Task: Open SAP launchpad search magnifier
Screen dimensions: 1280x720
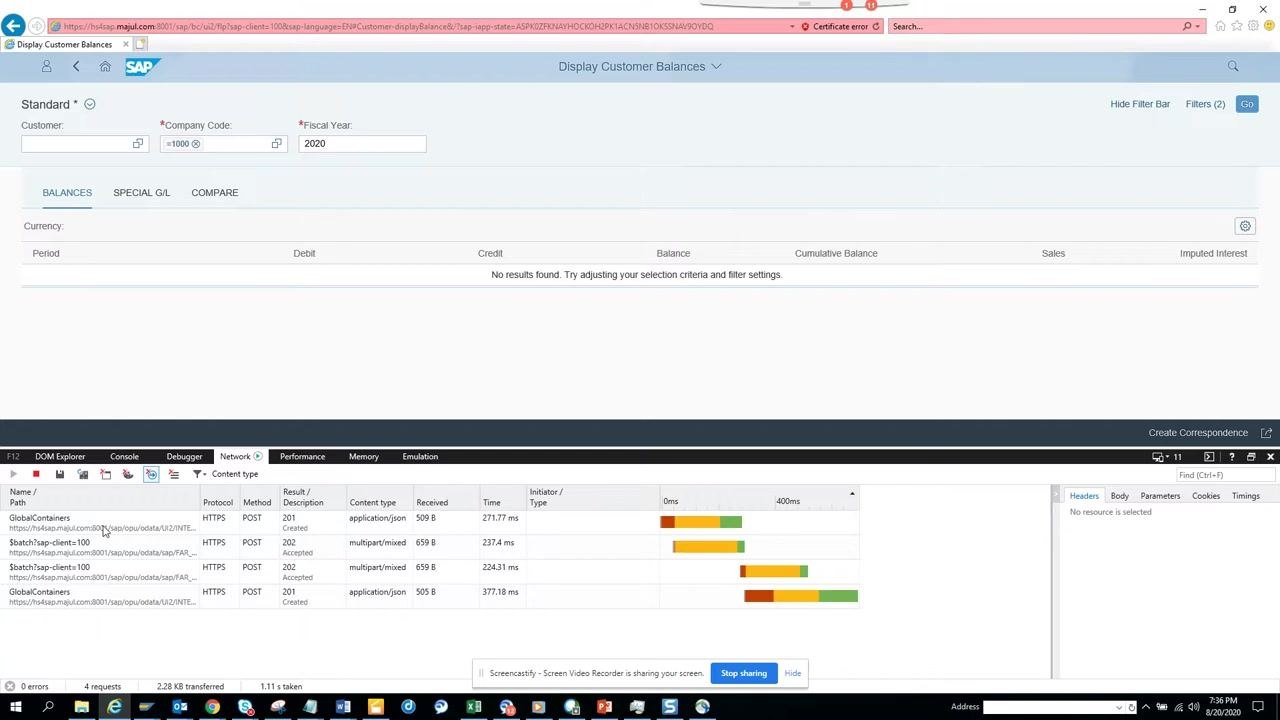Action: tap(1233, 66)
